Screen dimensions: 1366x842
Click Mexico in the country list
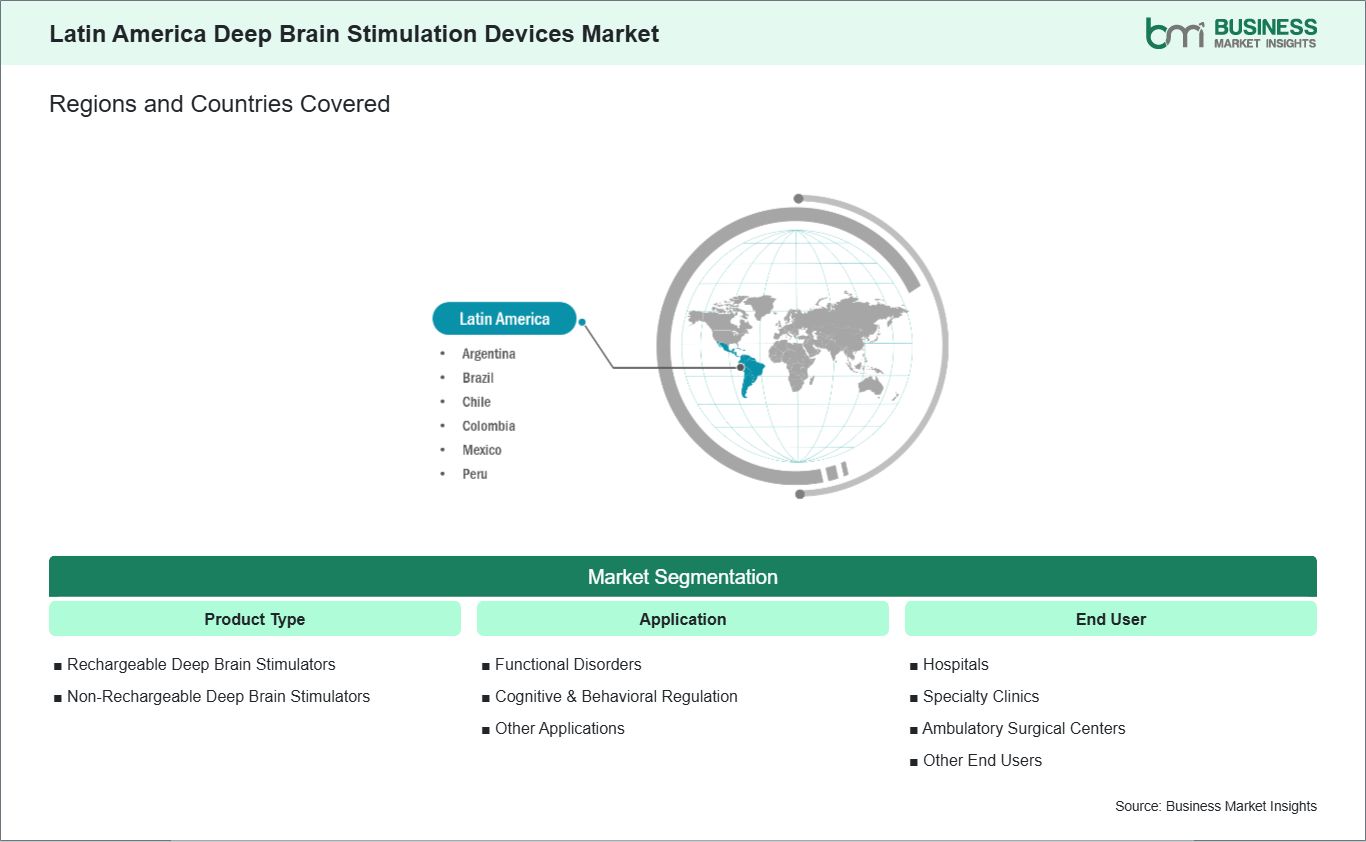482,450
